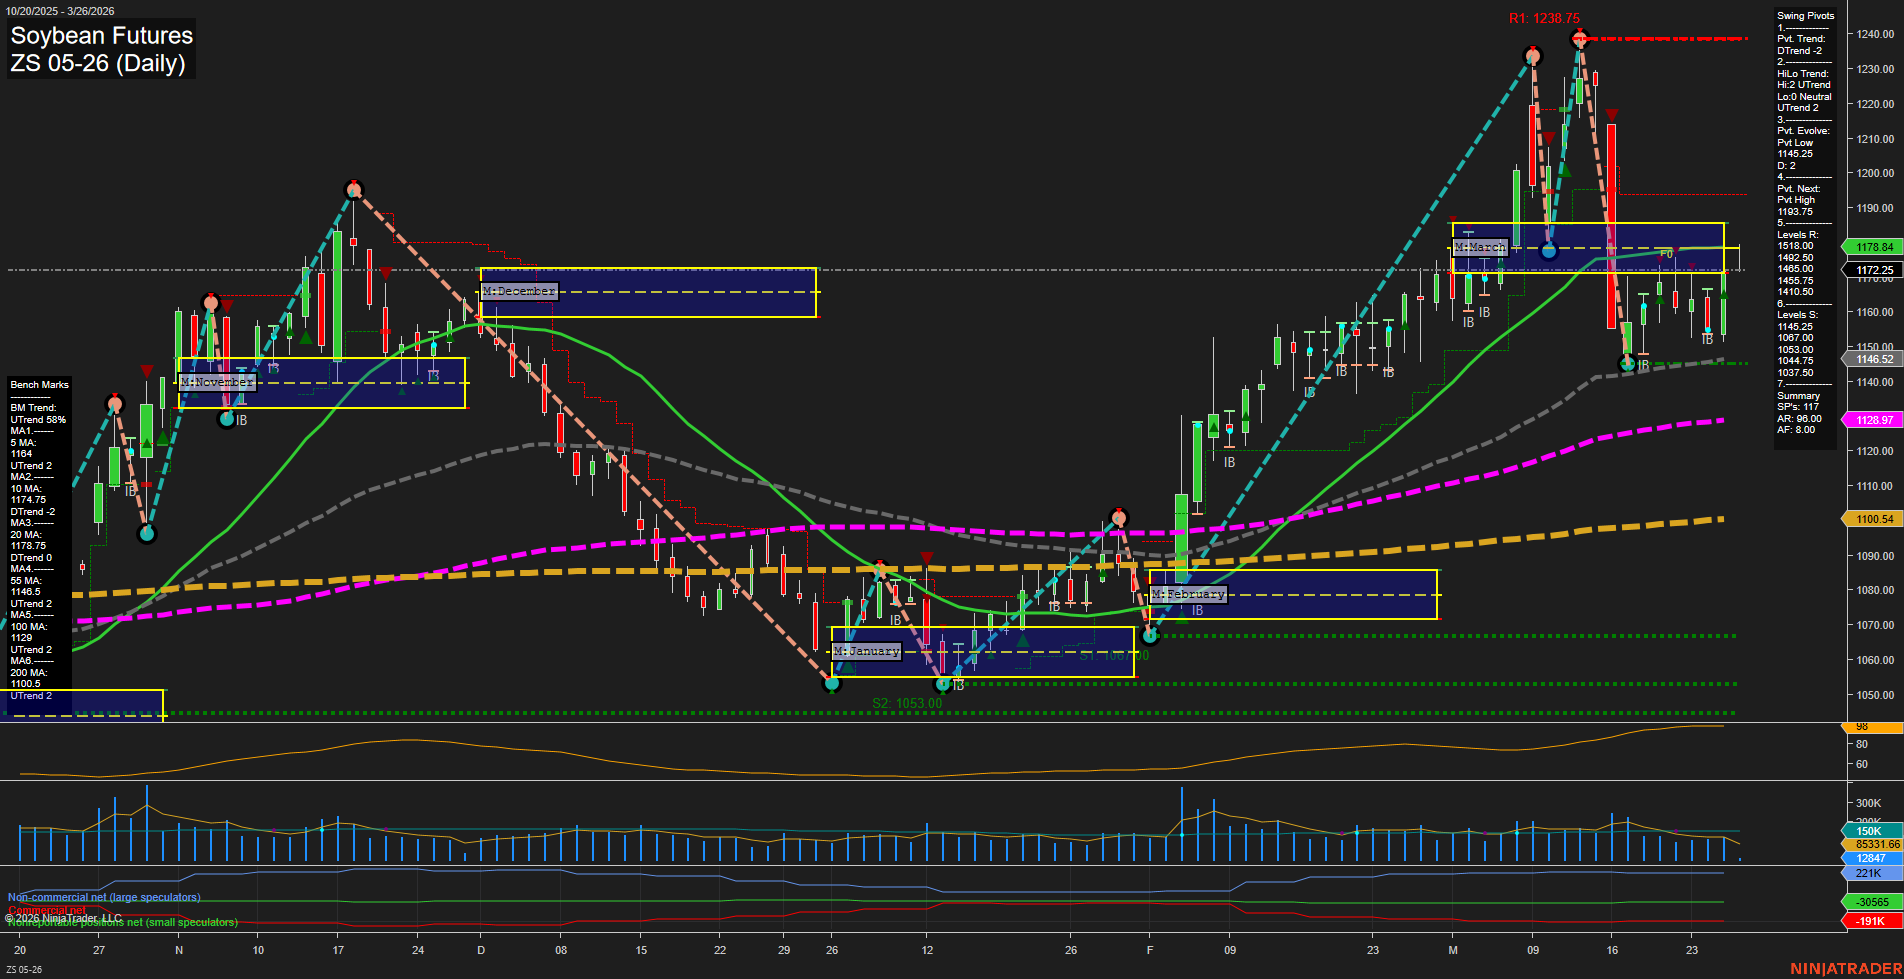
Task: Click the 5 MA: label in Bench Marks
Action: pyautogui.click(x=23, y=443)
